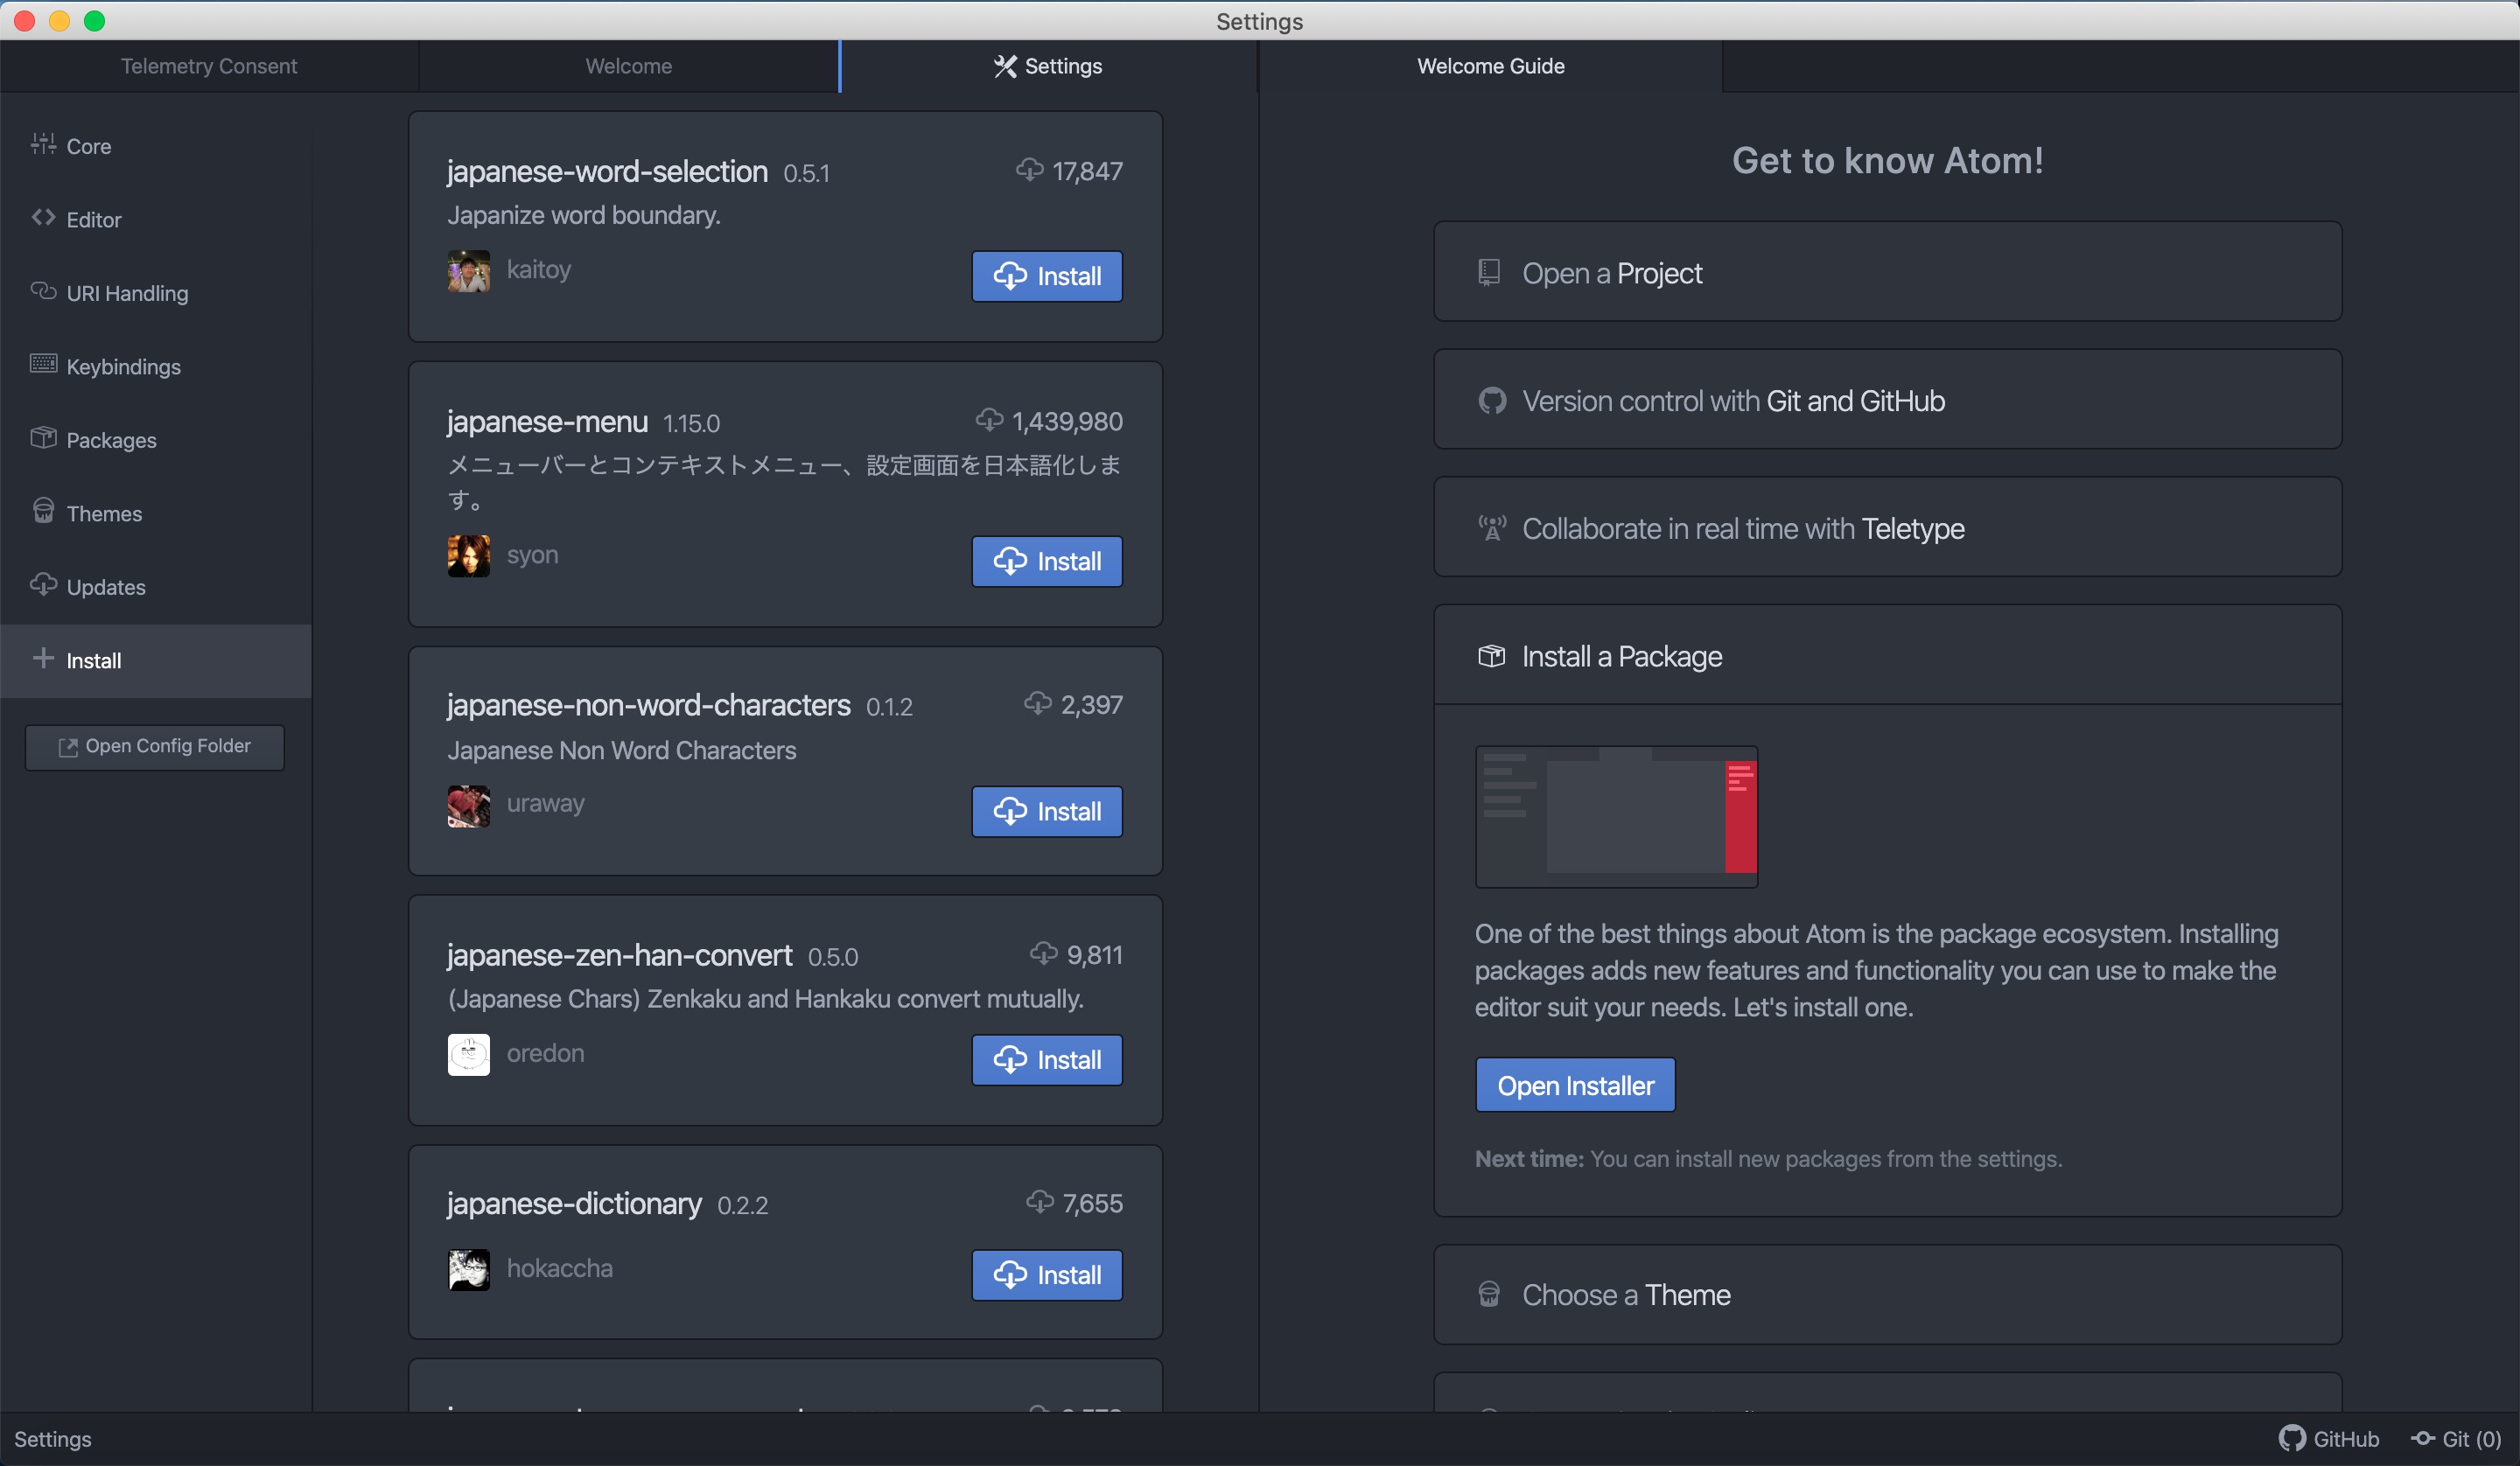
Task: Click the URI Handling link icon
Action: pos(43,291)
